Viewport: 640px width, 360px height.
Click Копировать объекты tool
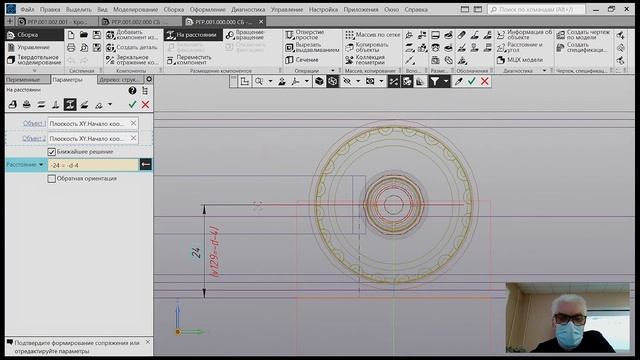point(367,47)
